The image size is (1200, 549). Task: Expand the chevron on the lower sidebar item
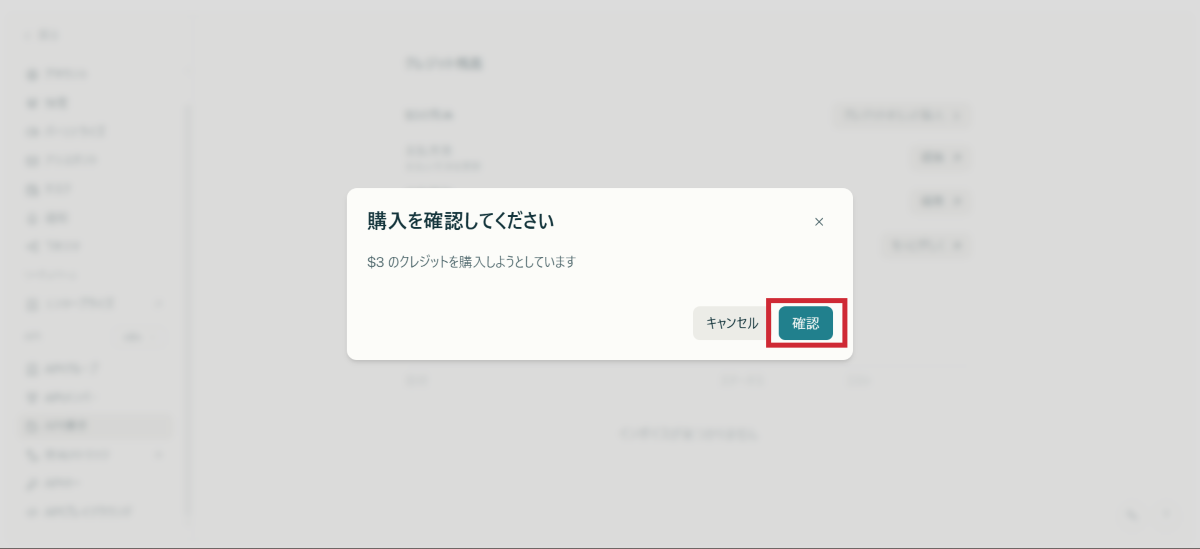158,454
